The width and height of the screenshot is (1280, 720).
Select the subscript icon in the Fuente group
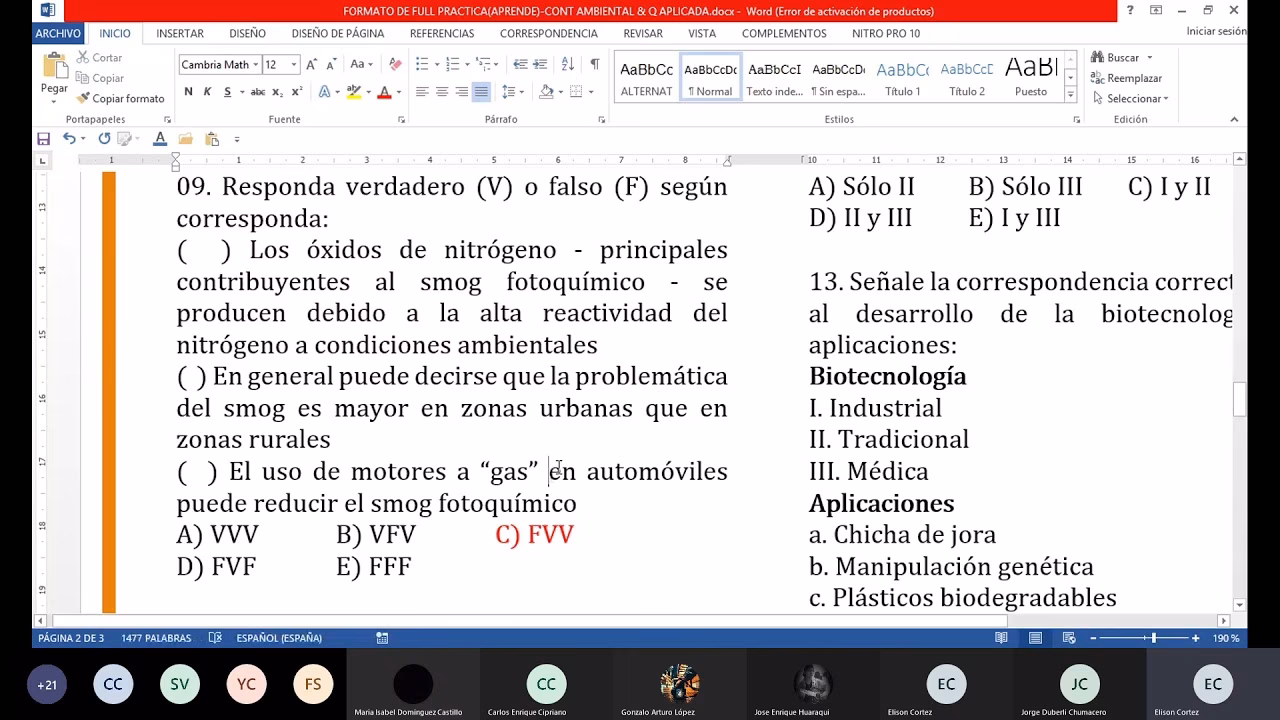tap(277, 92)
